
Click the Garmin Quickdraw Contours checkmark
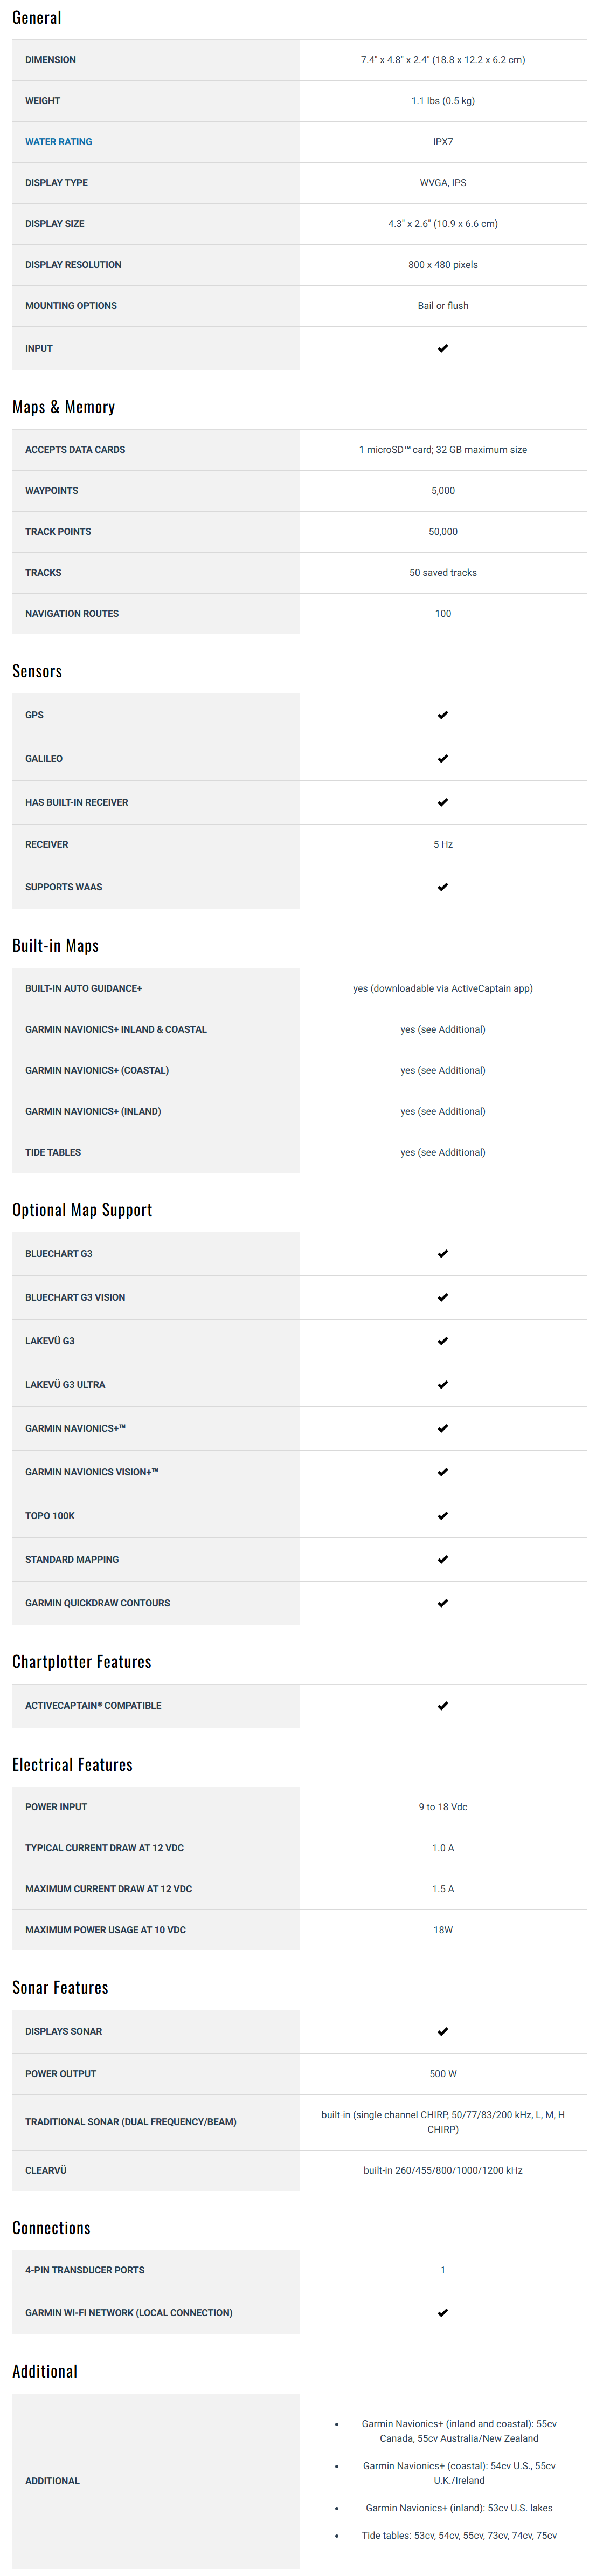click(443, 1603)
